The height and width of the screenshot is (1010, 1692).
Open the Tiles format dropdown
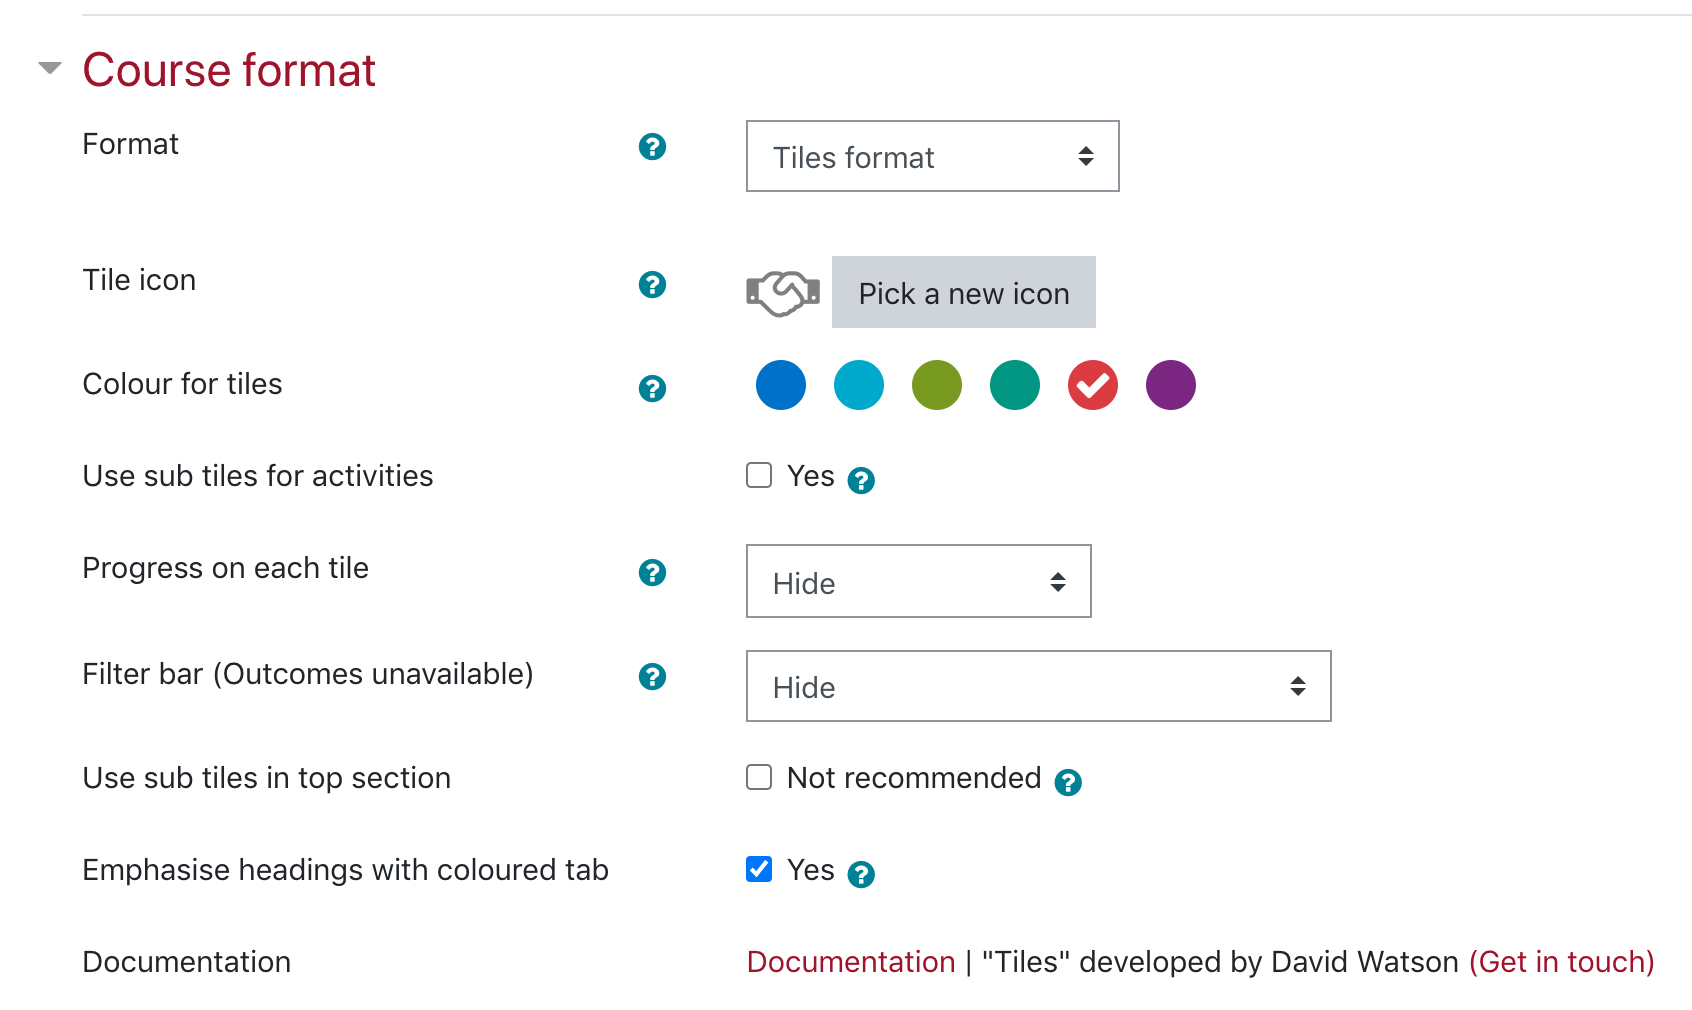(x=932, y=157)
